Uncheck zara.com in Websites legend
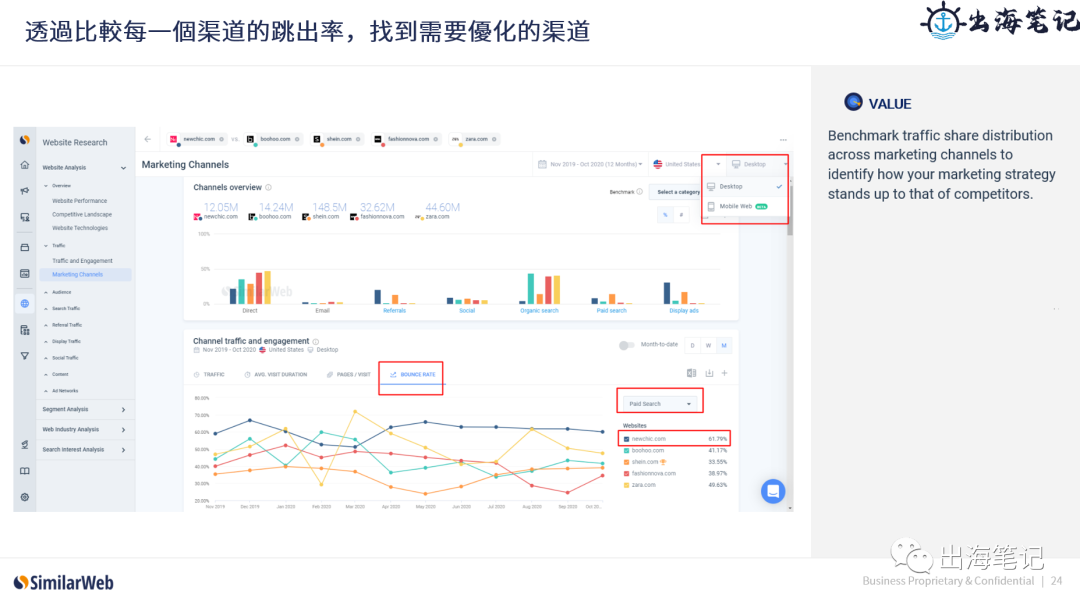Image resolution: width=1080 pixels, height=605 pixels. (x=626, y=486)
